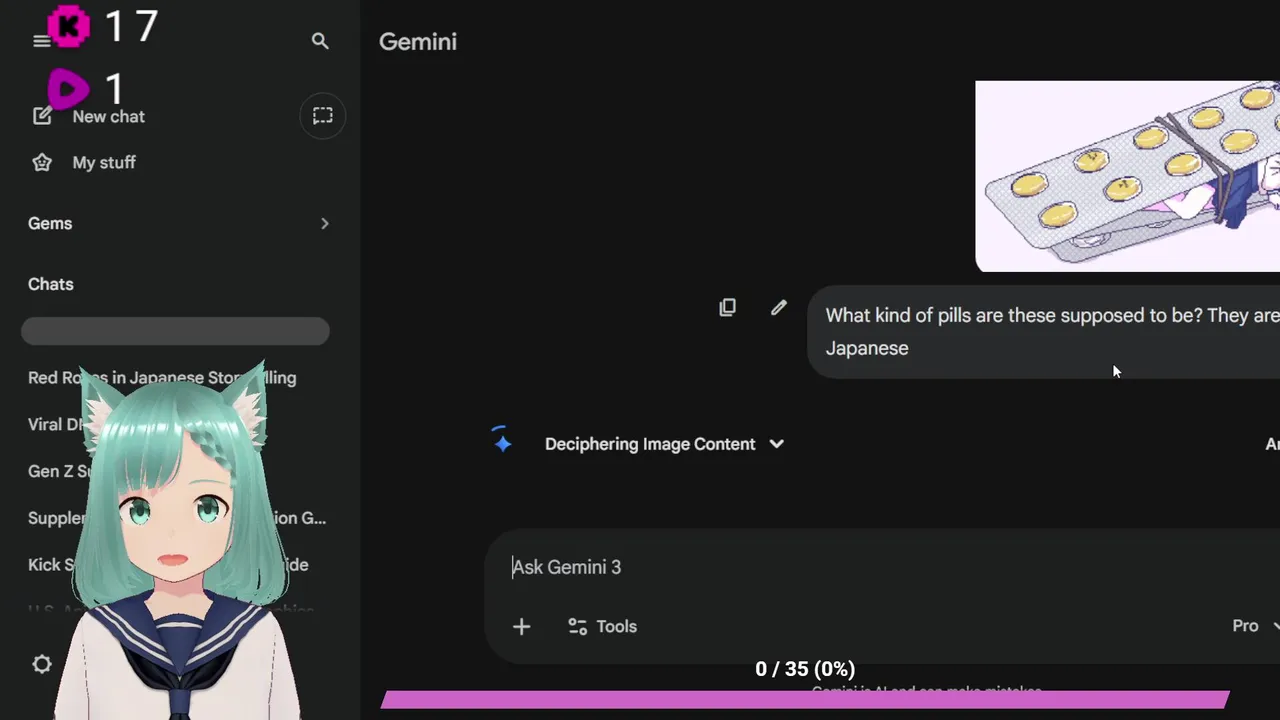Edit the prompt with pencil icon
The width and height of the screenshot is (1280, 720).
[x=778, y=308]
